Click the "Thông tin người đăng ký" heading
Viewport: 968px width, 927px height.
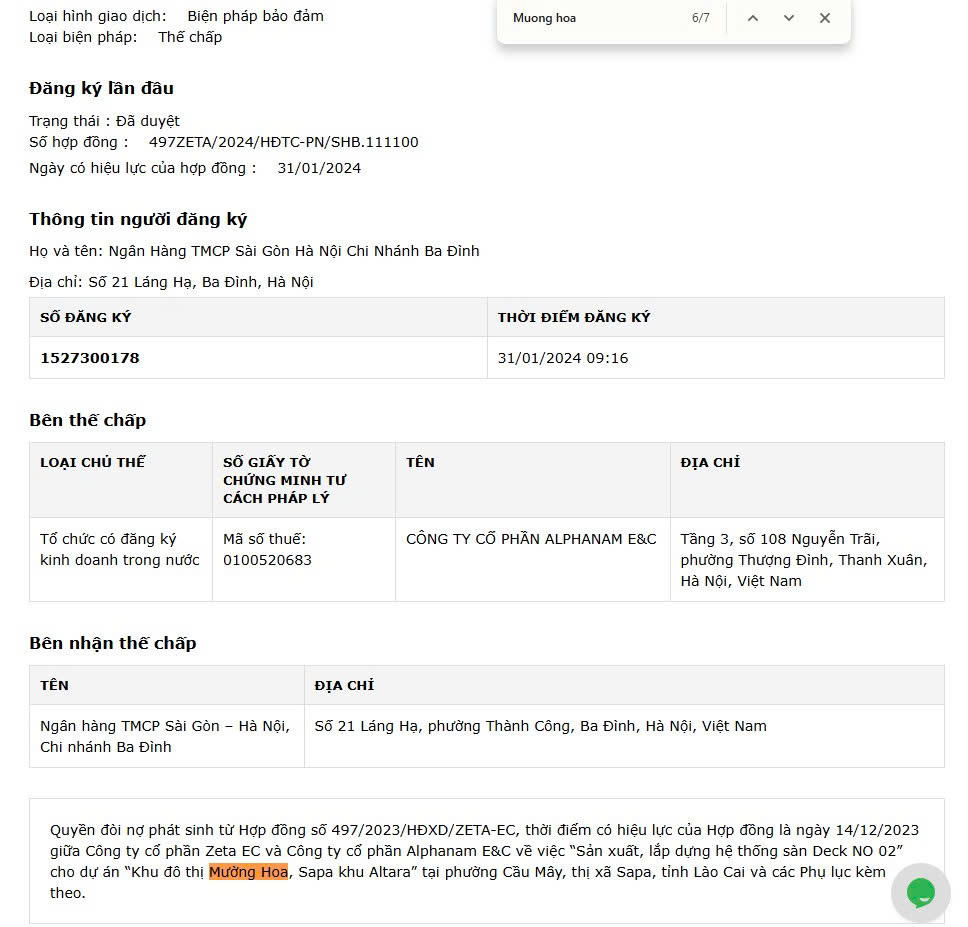point(138,219)
